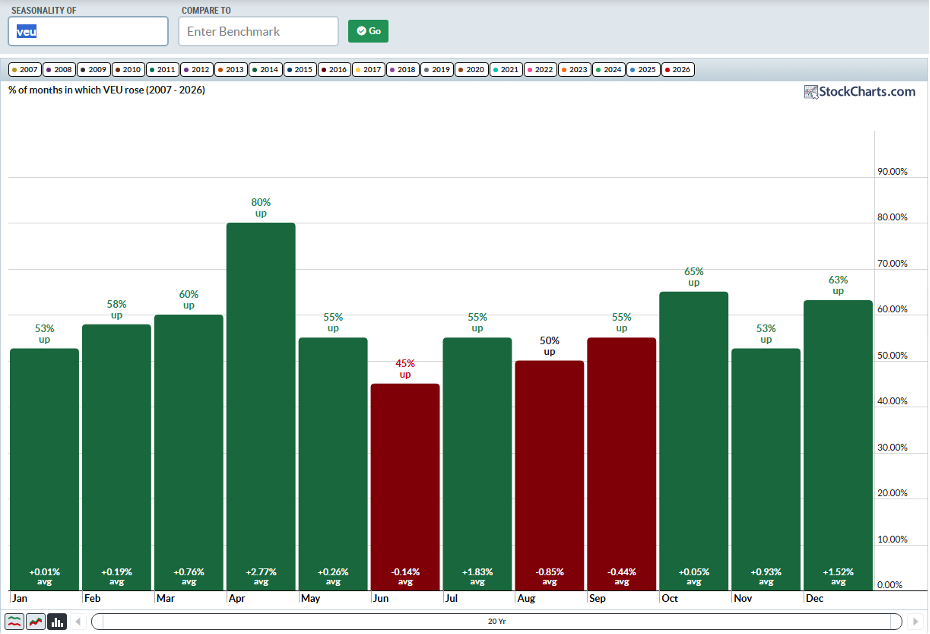
Task: Click the February 58% bar
Action: (117, 457)
